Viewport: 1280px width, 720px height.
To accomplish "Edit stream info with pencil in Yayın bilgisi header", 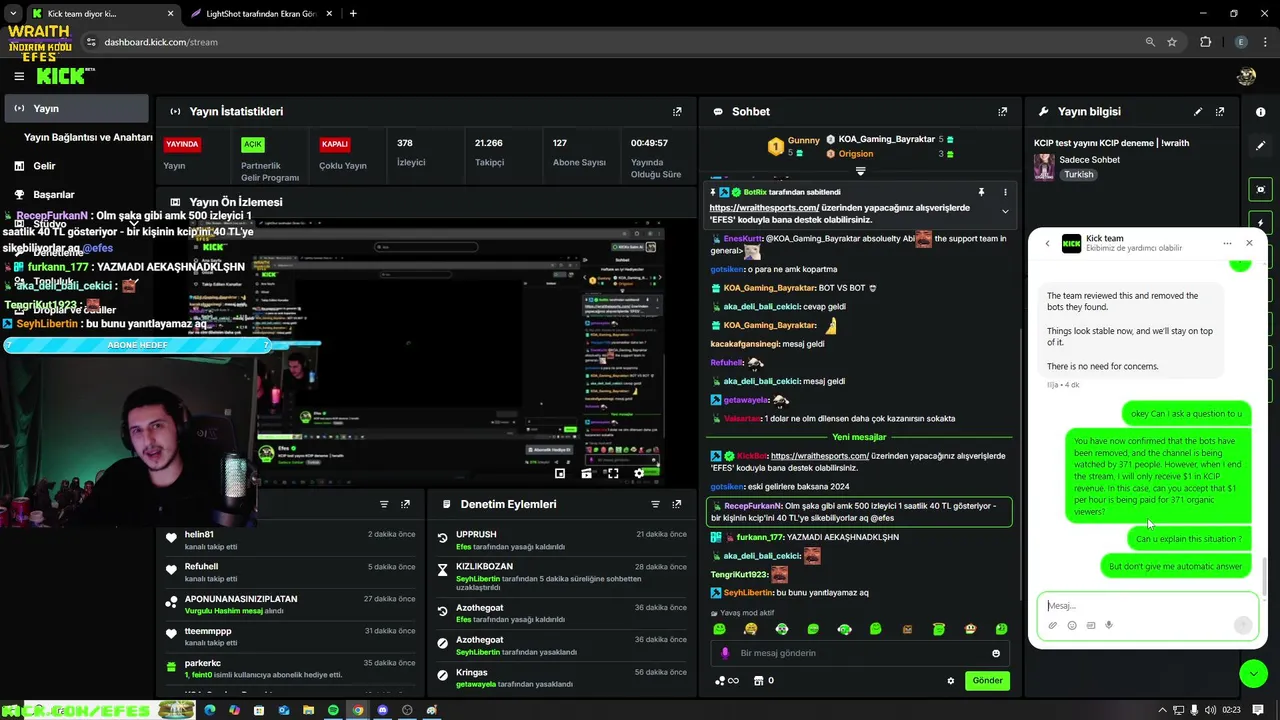I will coord(1198,112).
